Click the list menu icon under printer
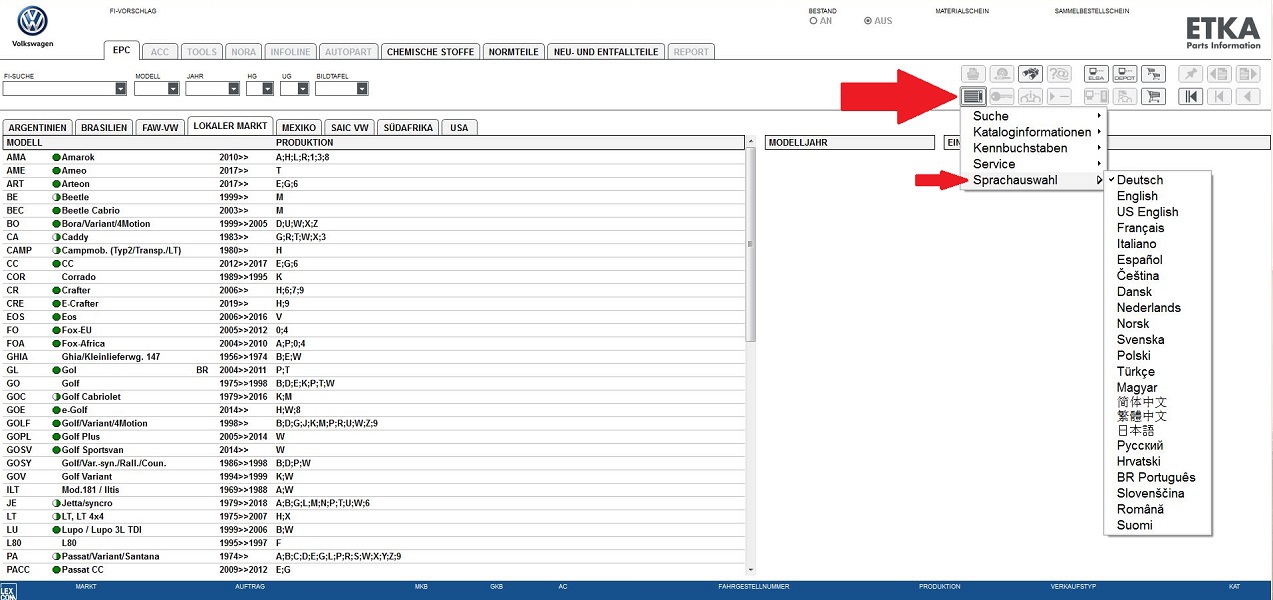 (973, 96)
